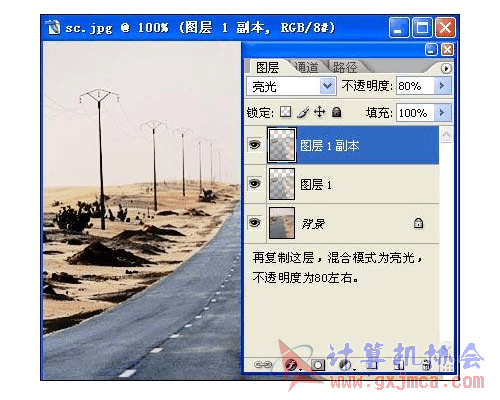Click the 100% fill value field

[x=415, y=113]
